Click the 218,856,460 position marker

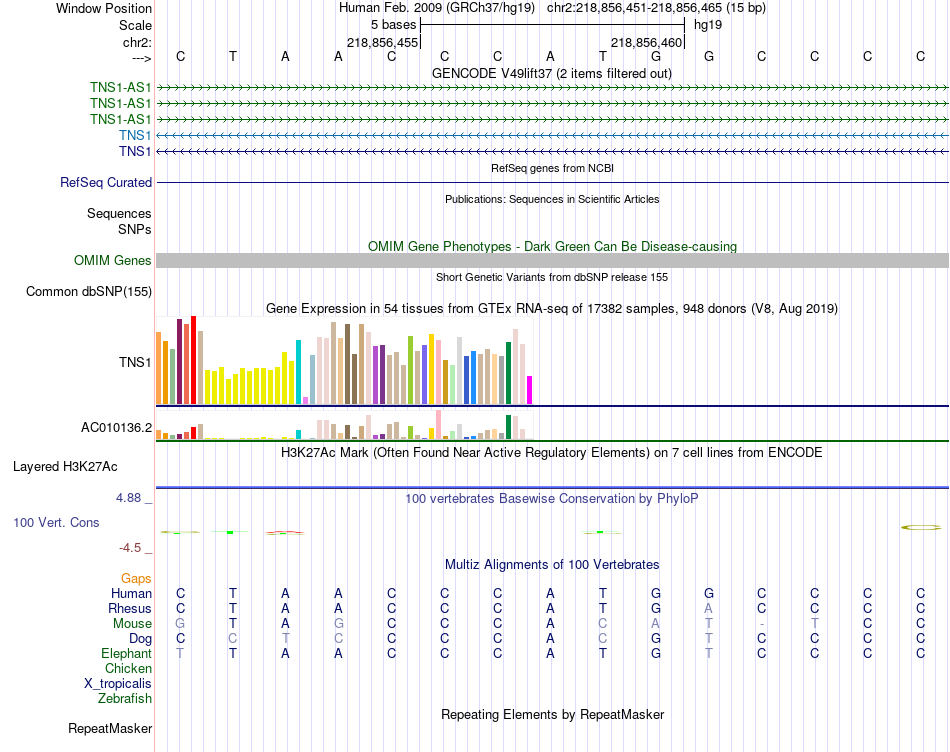pyautogui.click(x=646, y=42)
